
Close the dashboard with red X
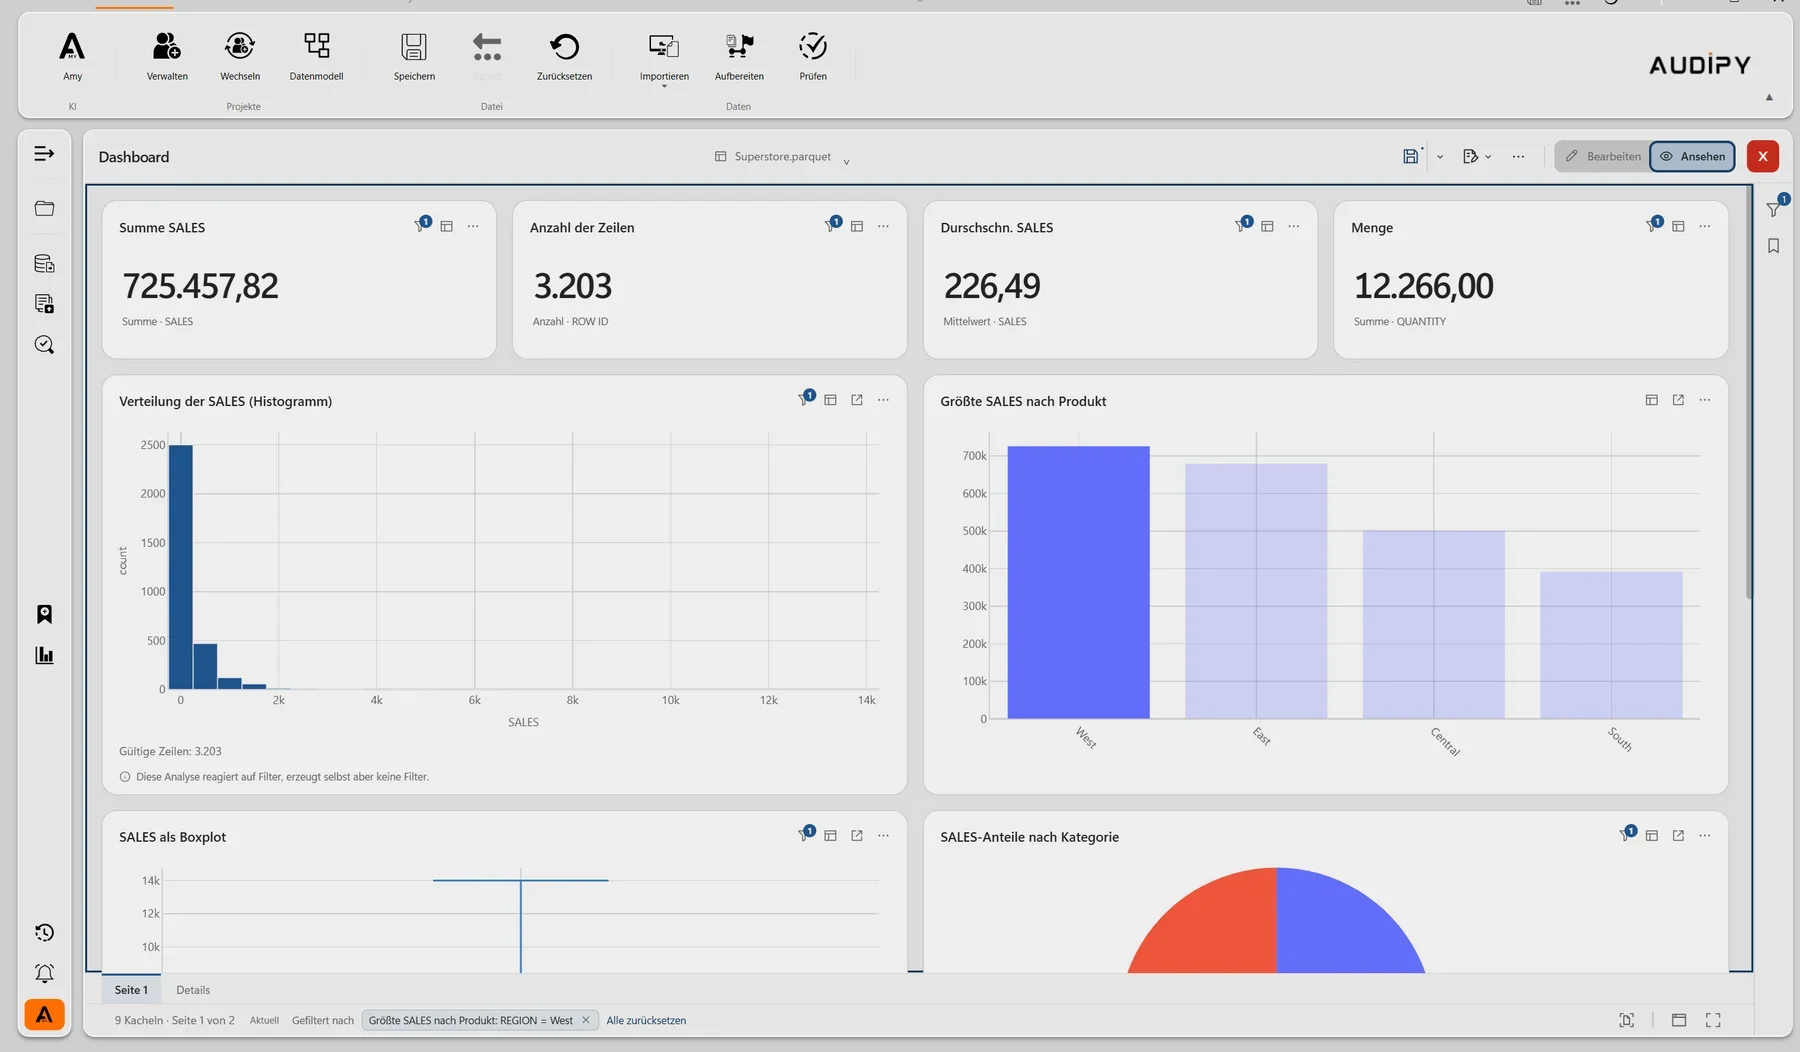pos(1763,157)
